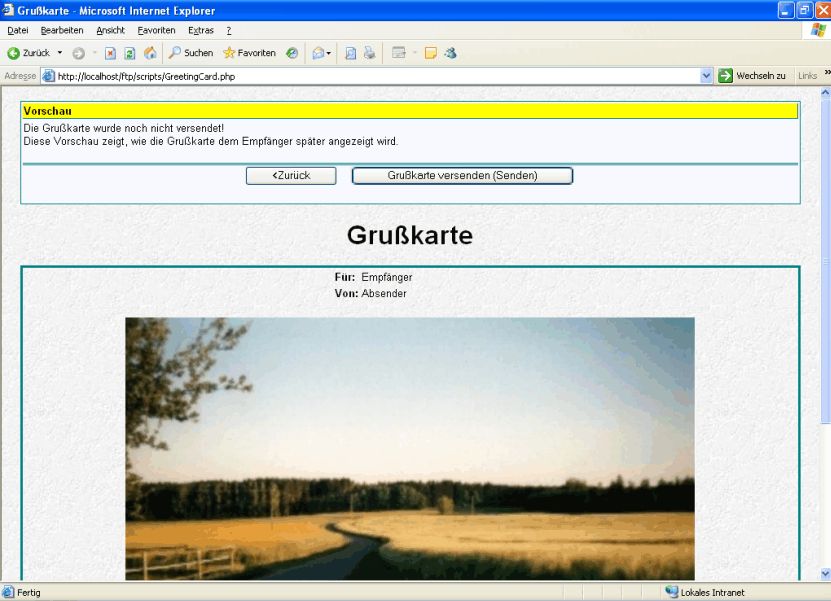Click the 'Von: Absender' text
Image resolution: width=831 pixels, height=601 pixels.
click(370, 294)
